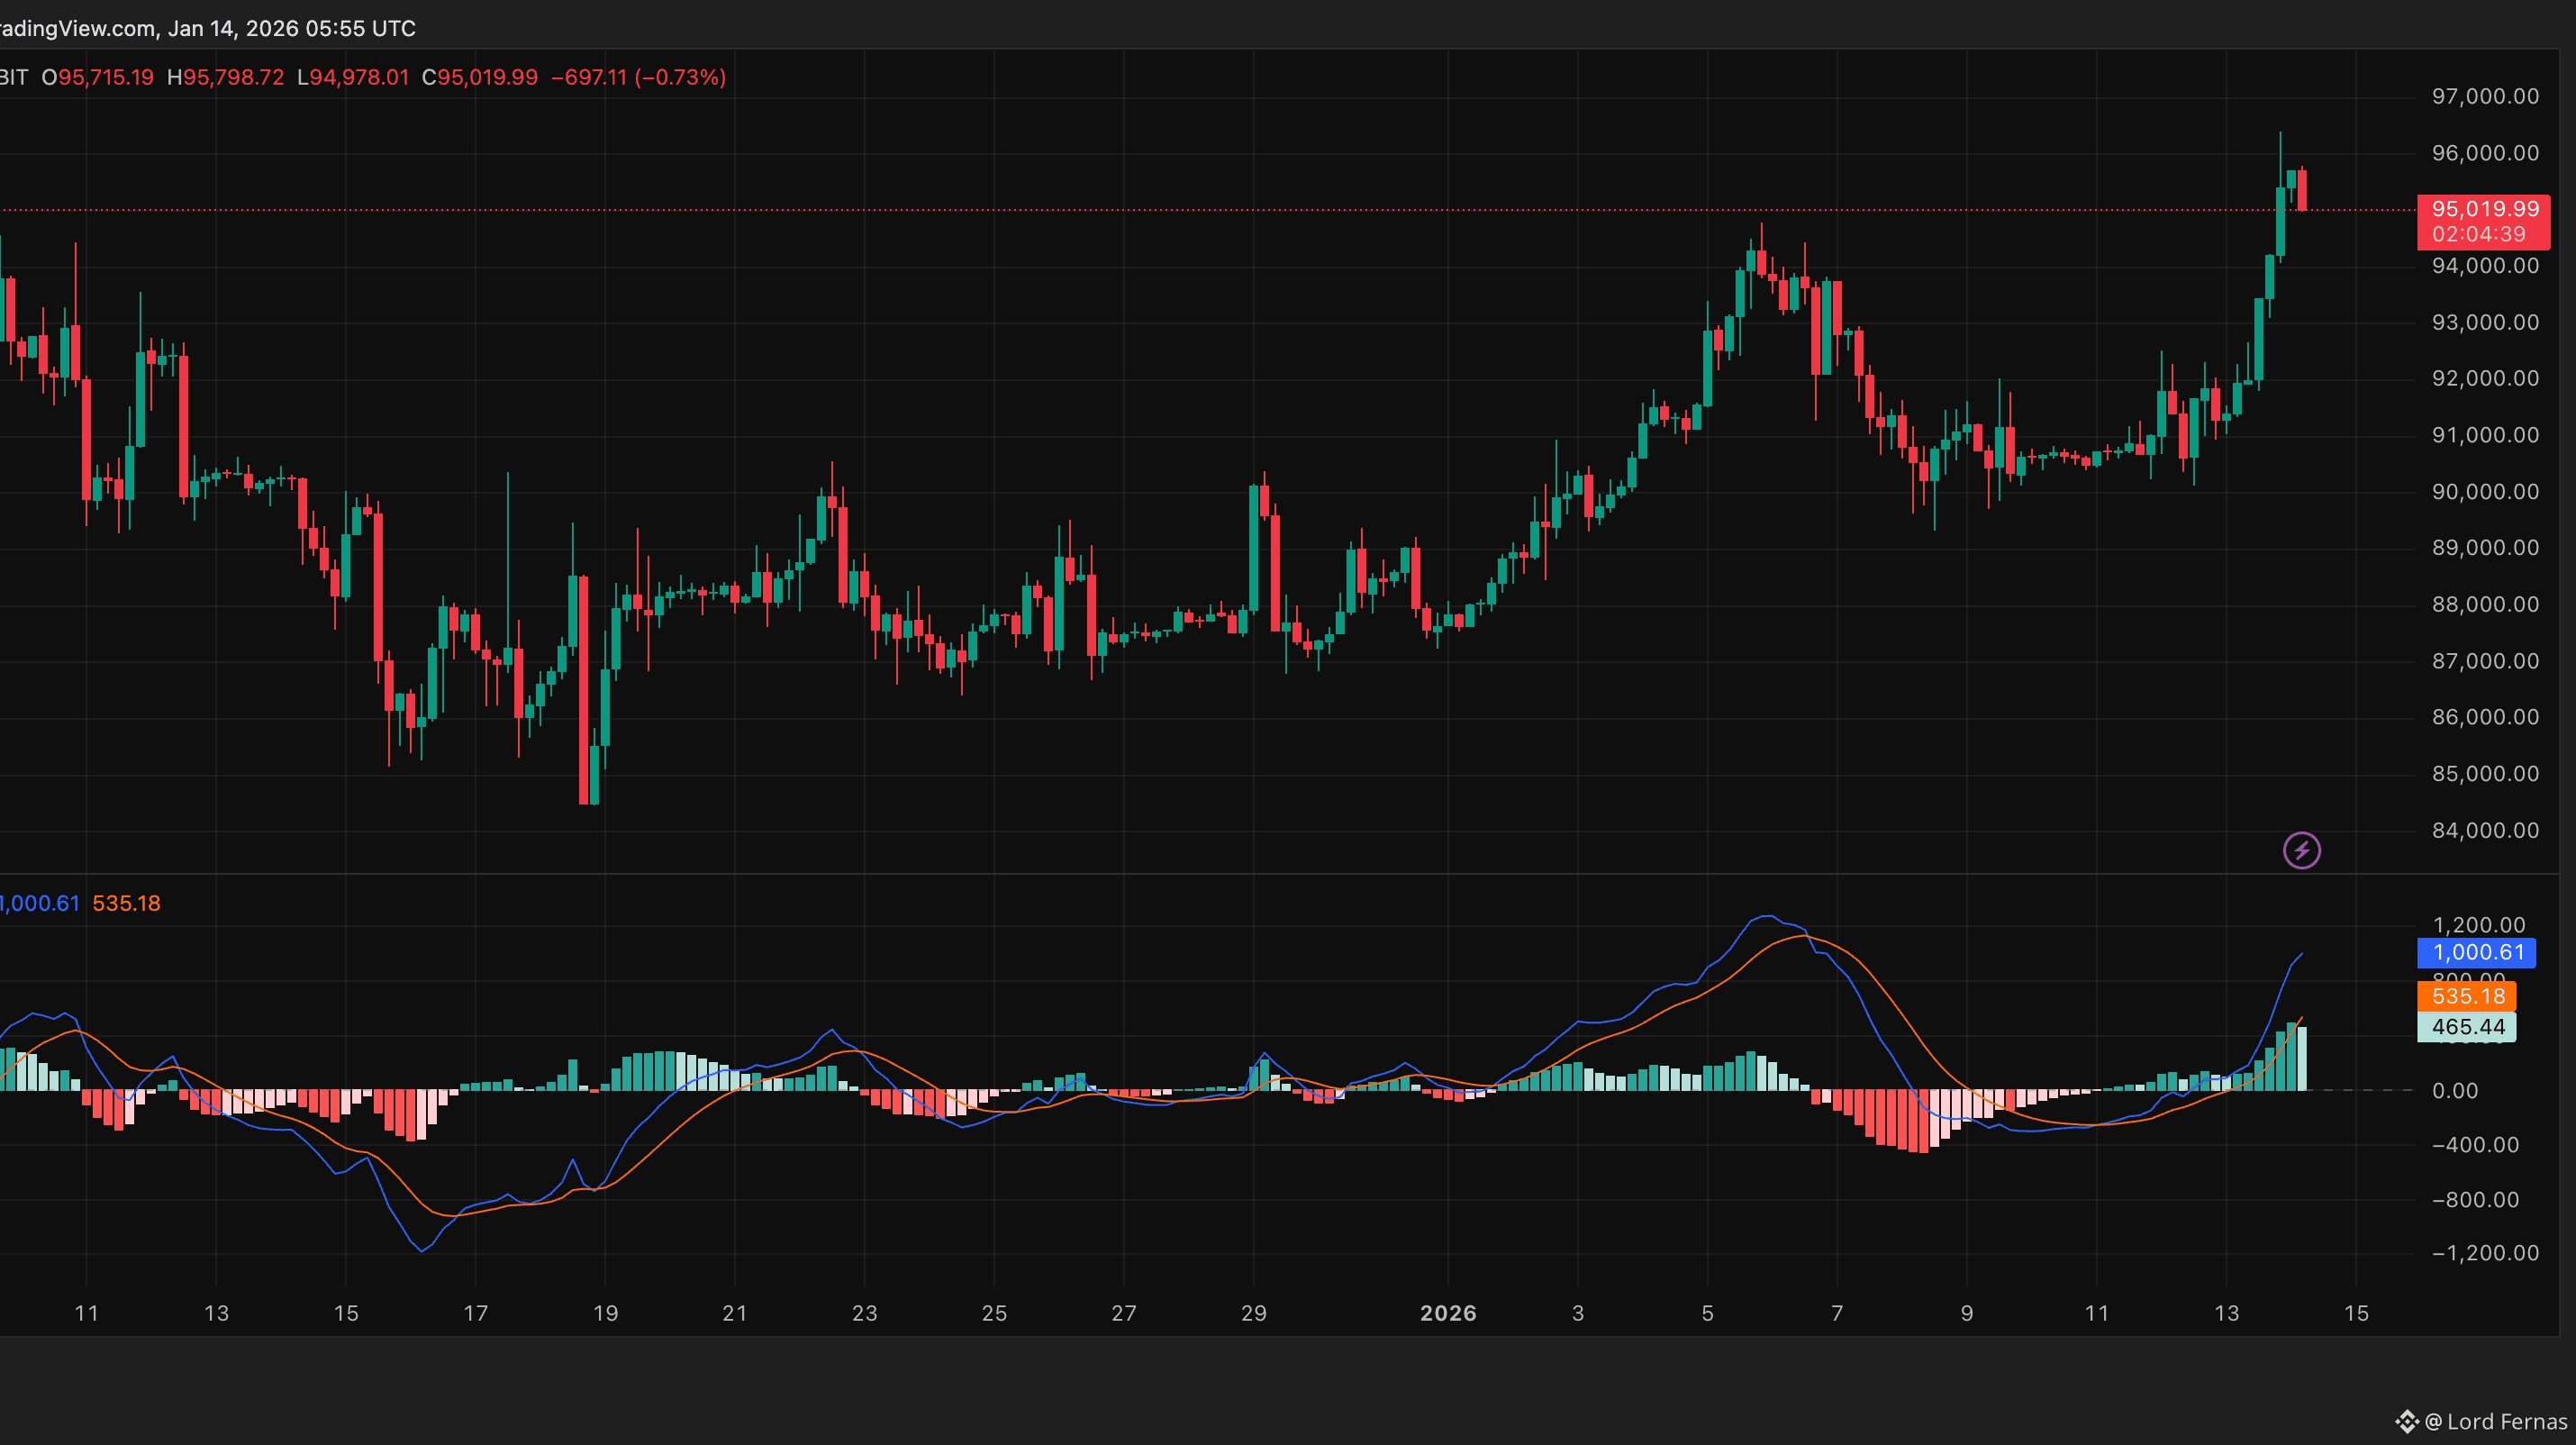Click the high value H95,798.72 in legend
This screenshot has width=2576, height=1445.
225,77
